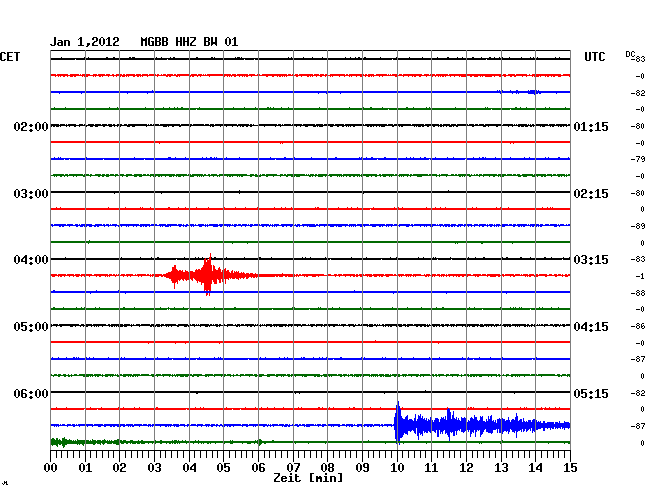The height and width of the screenshot is (494, 650).
Task: Click the 14 minute axis tick label
Action: 535,468
